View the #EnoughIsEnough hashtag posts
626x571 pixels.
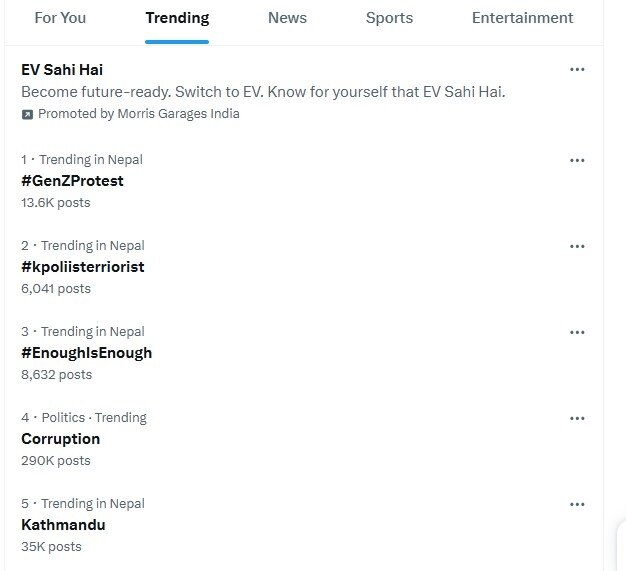[x=86, y=353]
